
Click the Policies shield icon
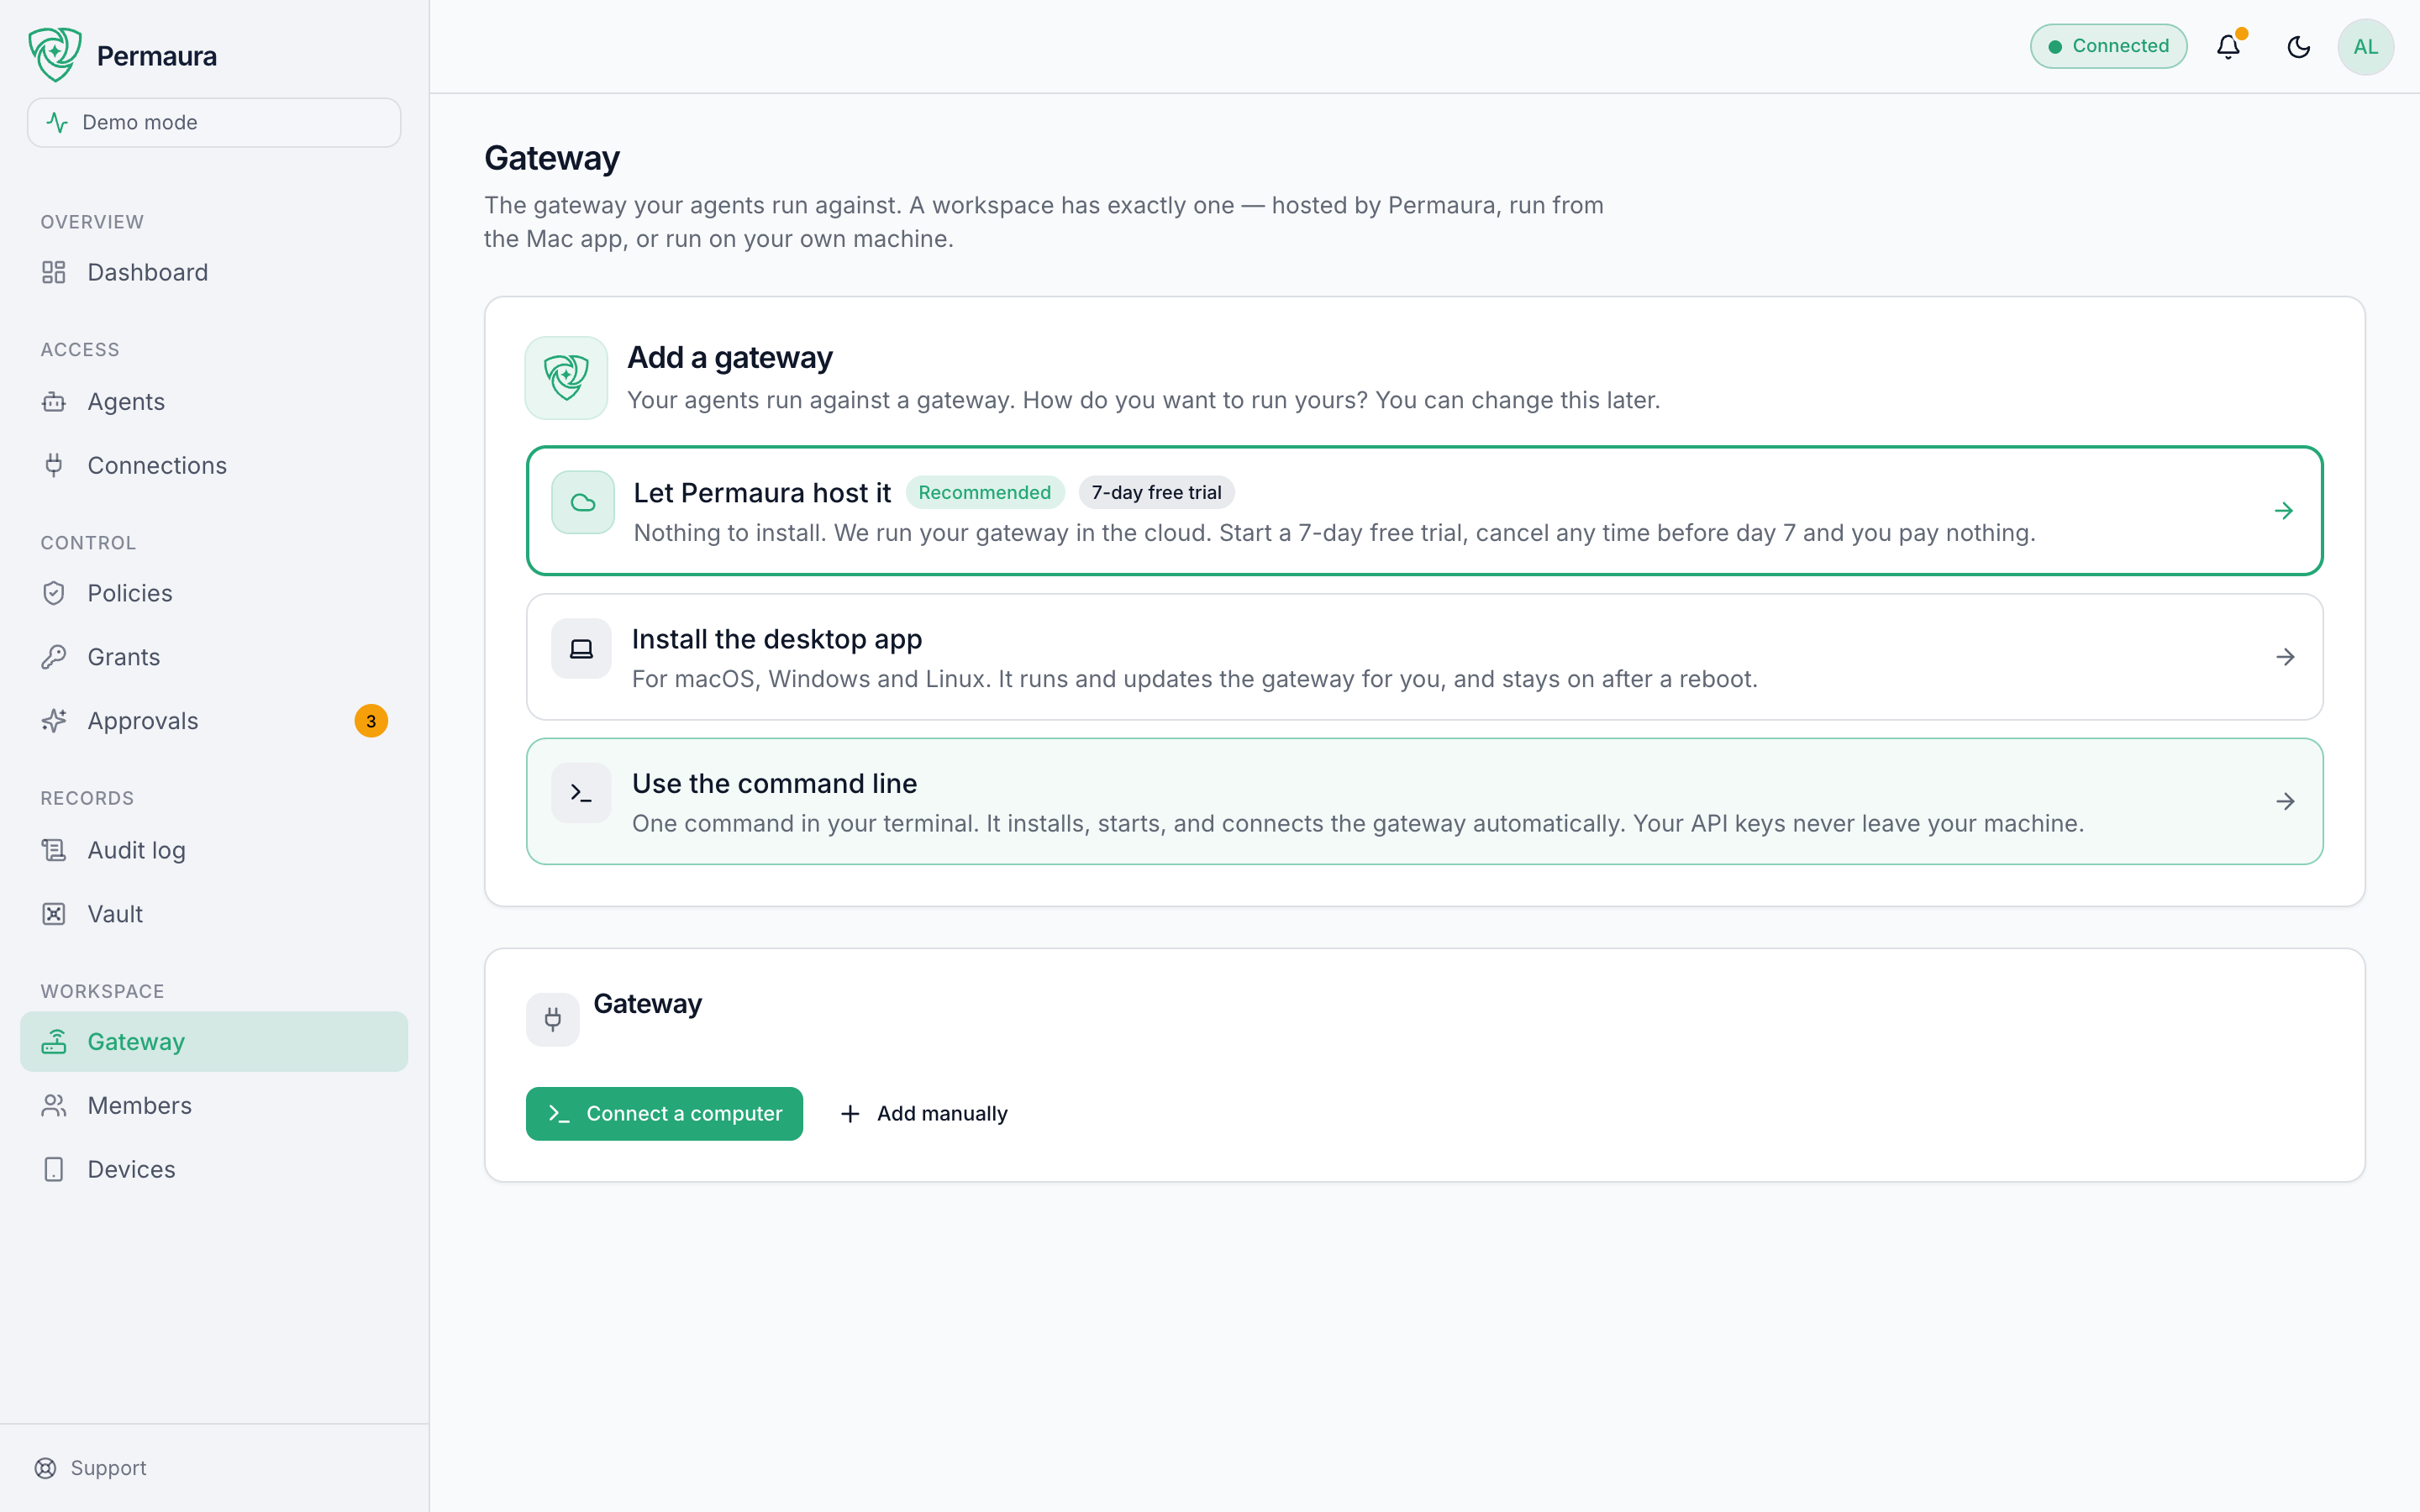pyautogui.click(x=54, y=593)
